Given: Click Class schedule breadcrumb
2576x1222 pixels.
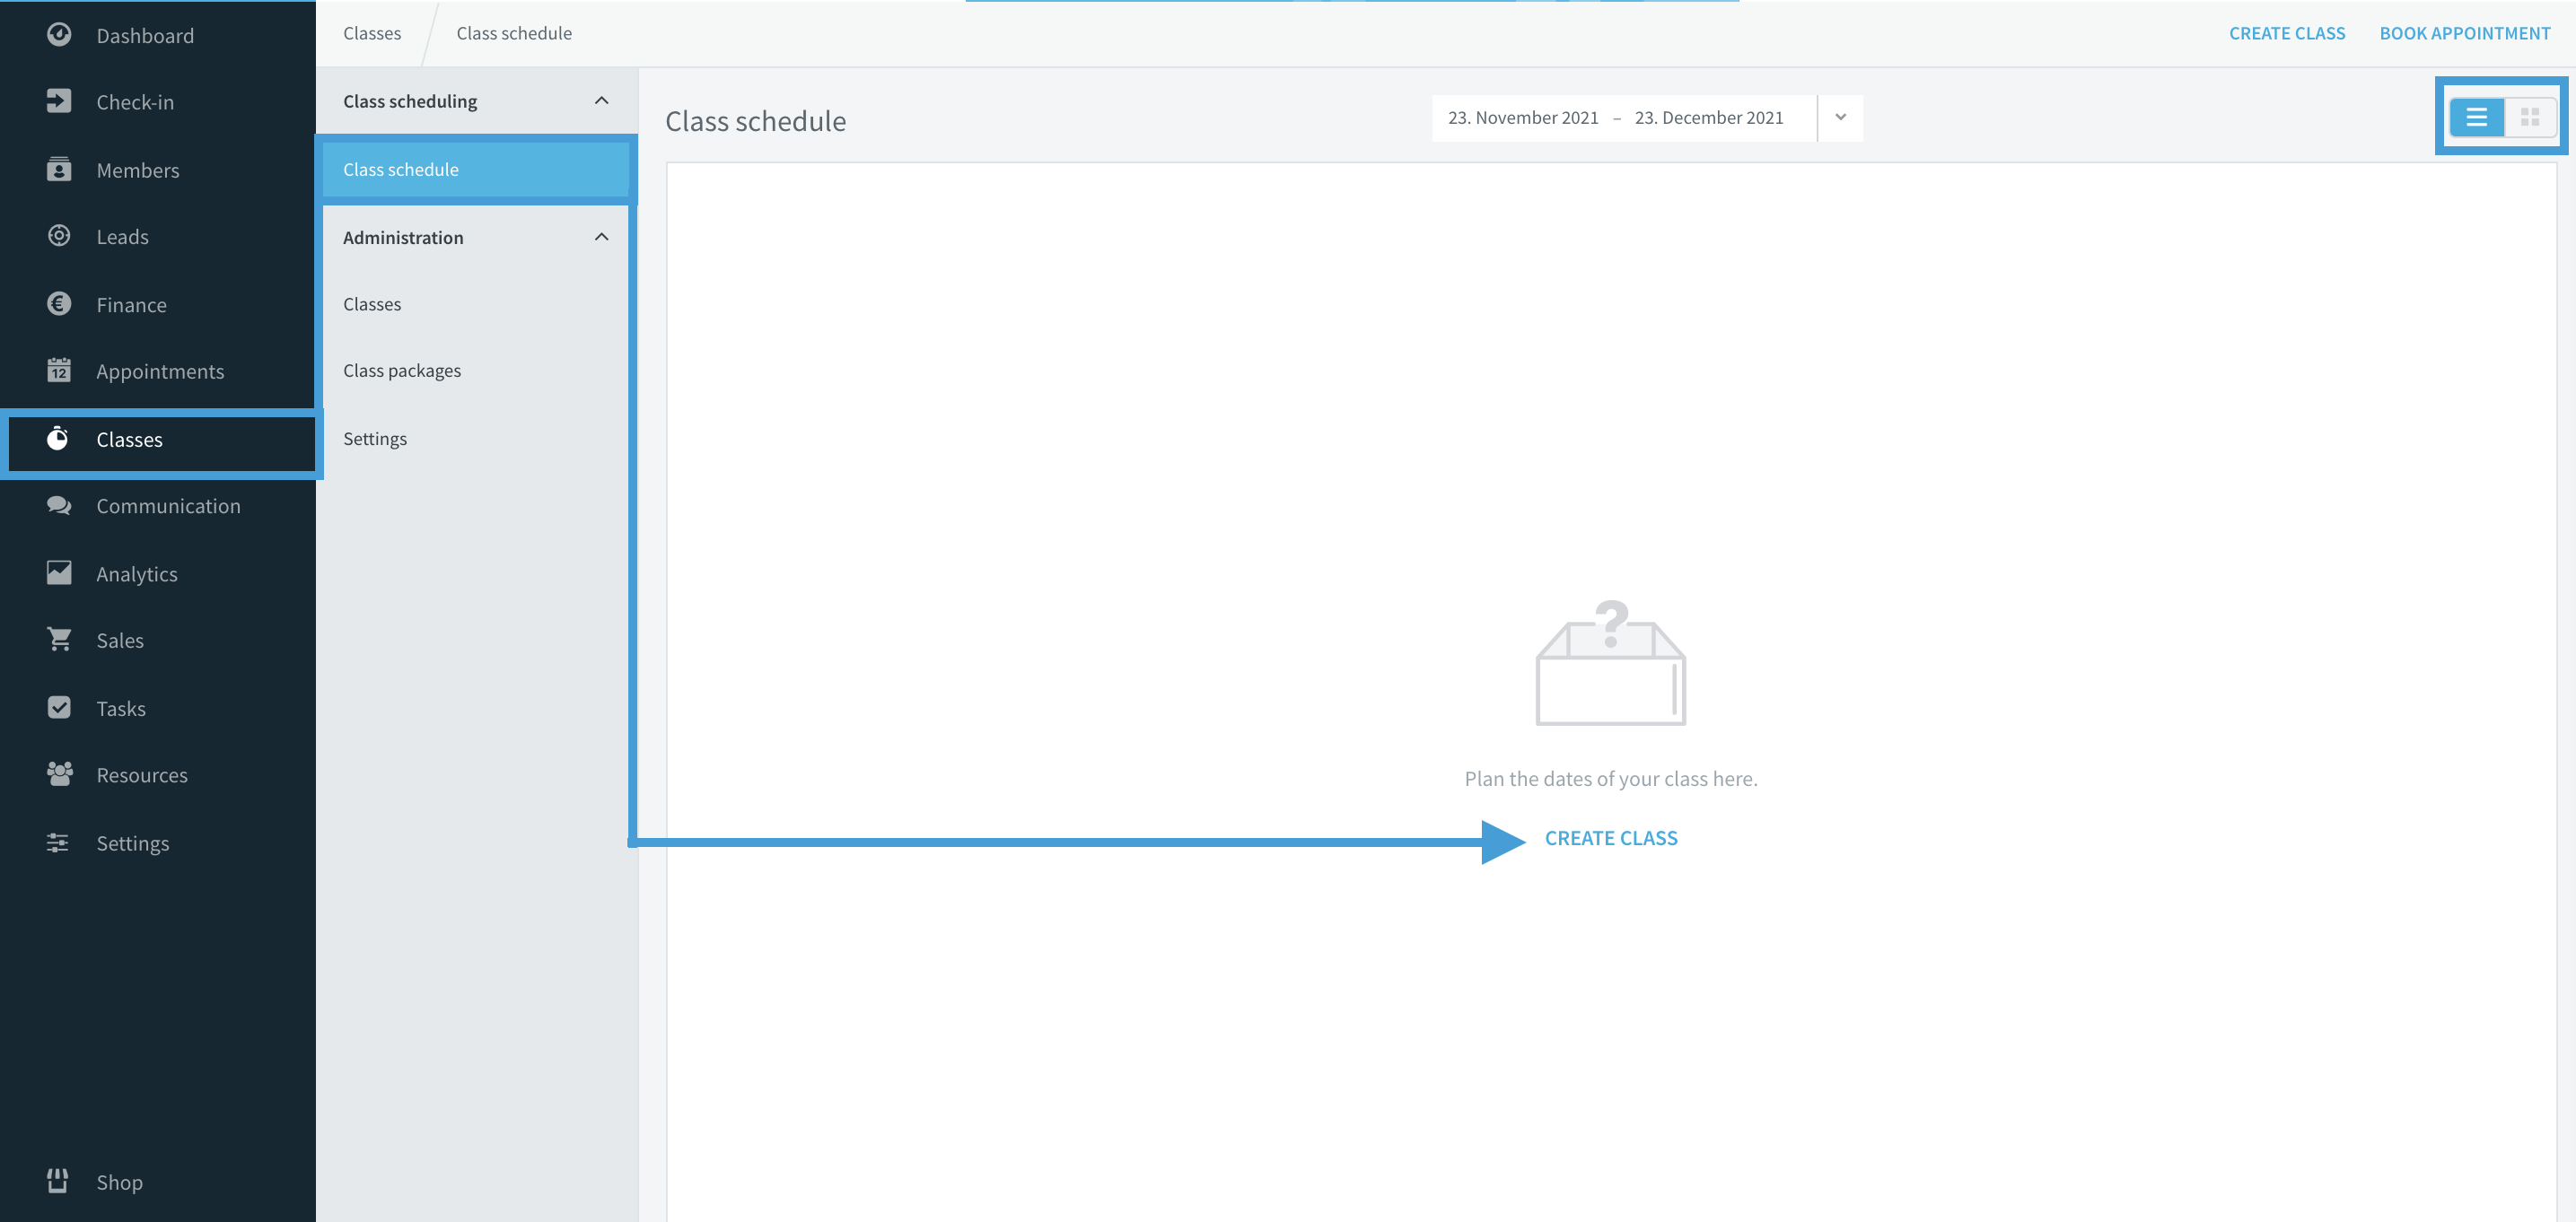Looking at the screenshot, I should (514, 33).
